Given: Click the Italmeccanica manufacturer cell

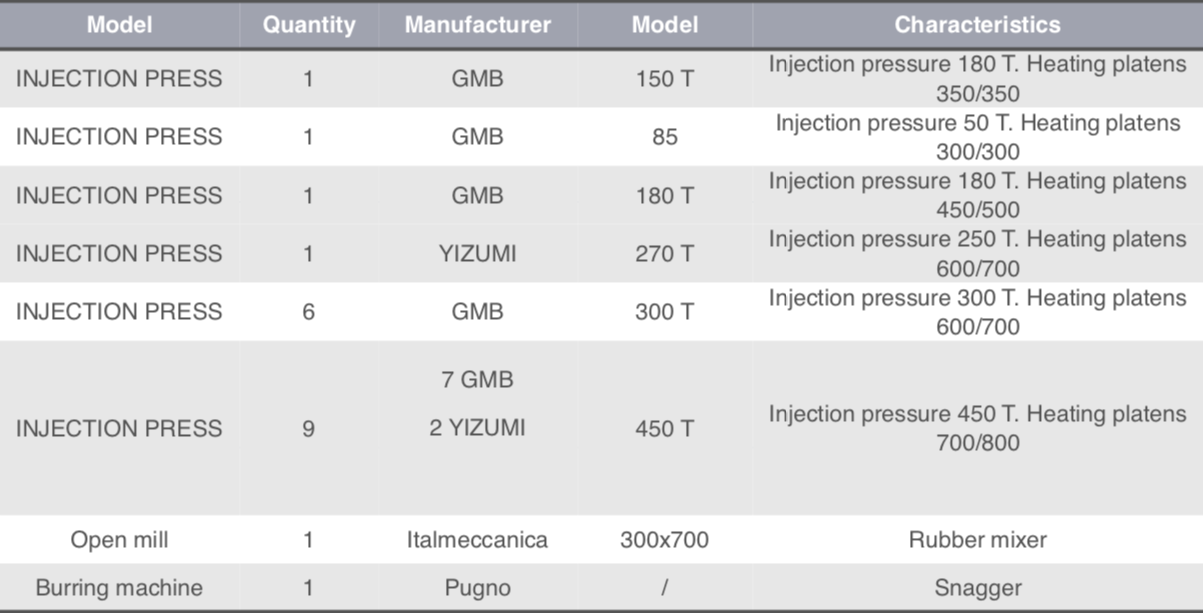Looking at the screenshot, I should click(x=477, y=540).
